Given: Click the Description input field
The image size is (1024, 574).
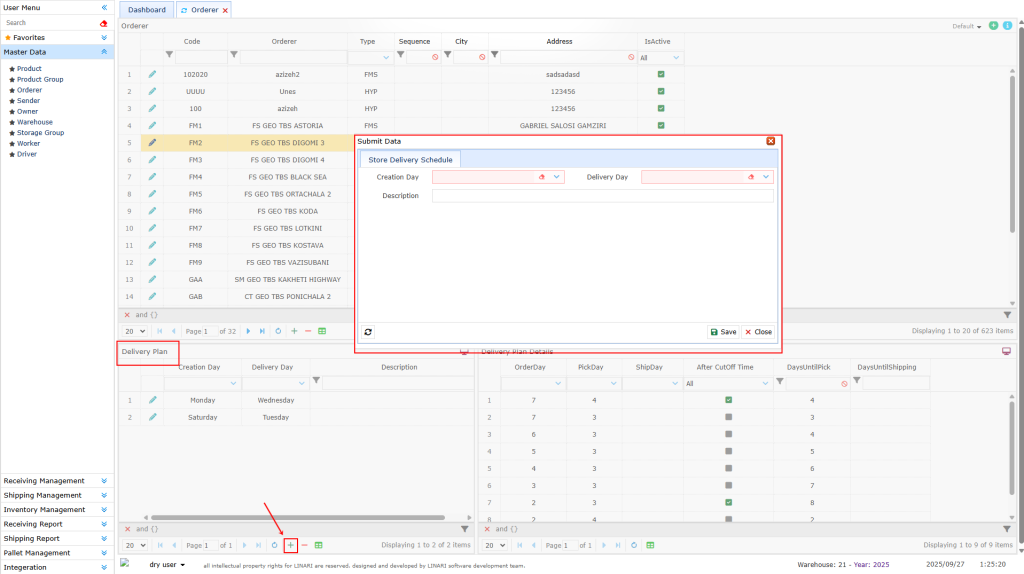Looking at the screenshot, I should point(602,196).
